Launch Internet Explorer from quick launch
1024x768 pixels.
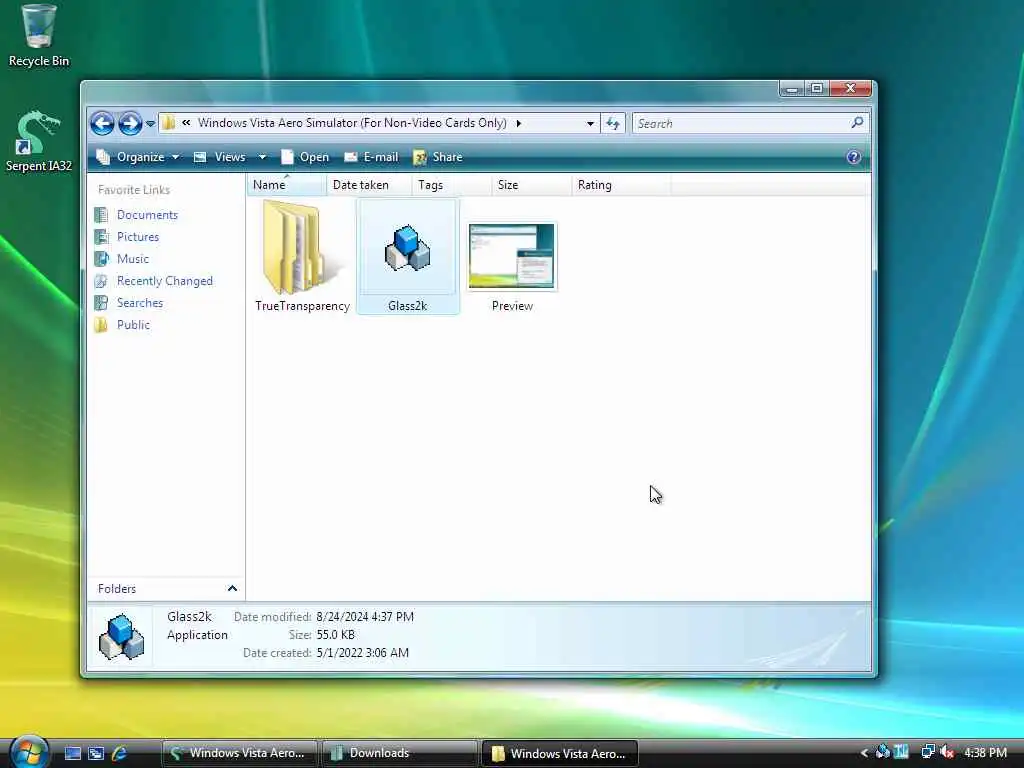coord(120,753)
